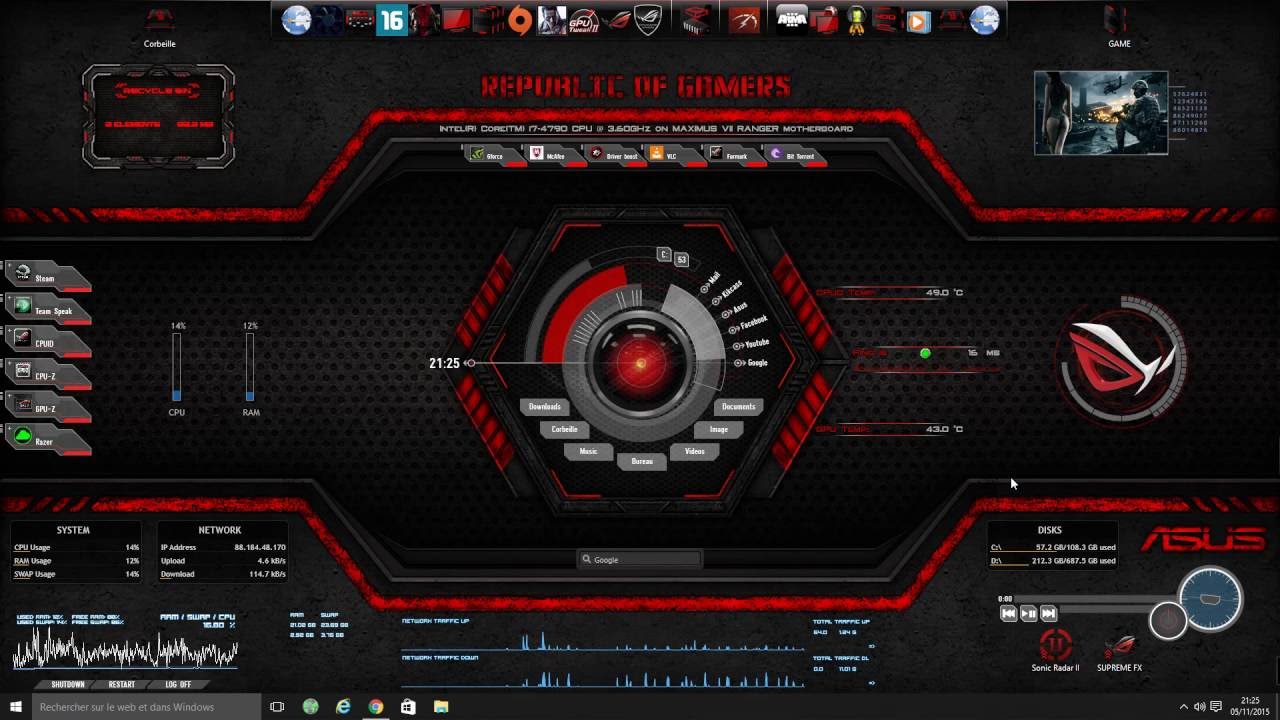Open the blue 16 tile in dock
Image resolution: width=1280 pixels, height=720 pixels.
click(391, 20)
